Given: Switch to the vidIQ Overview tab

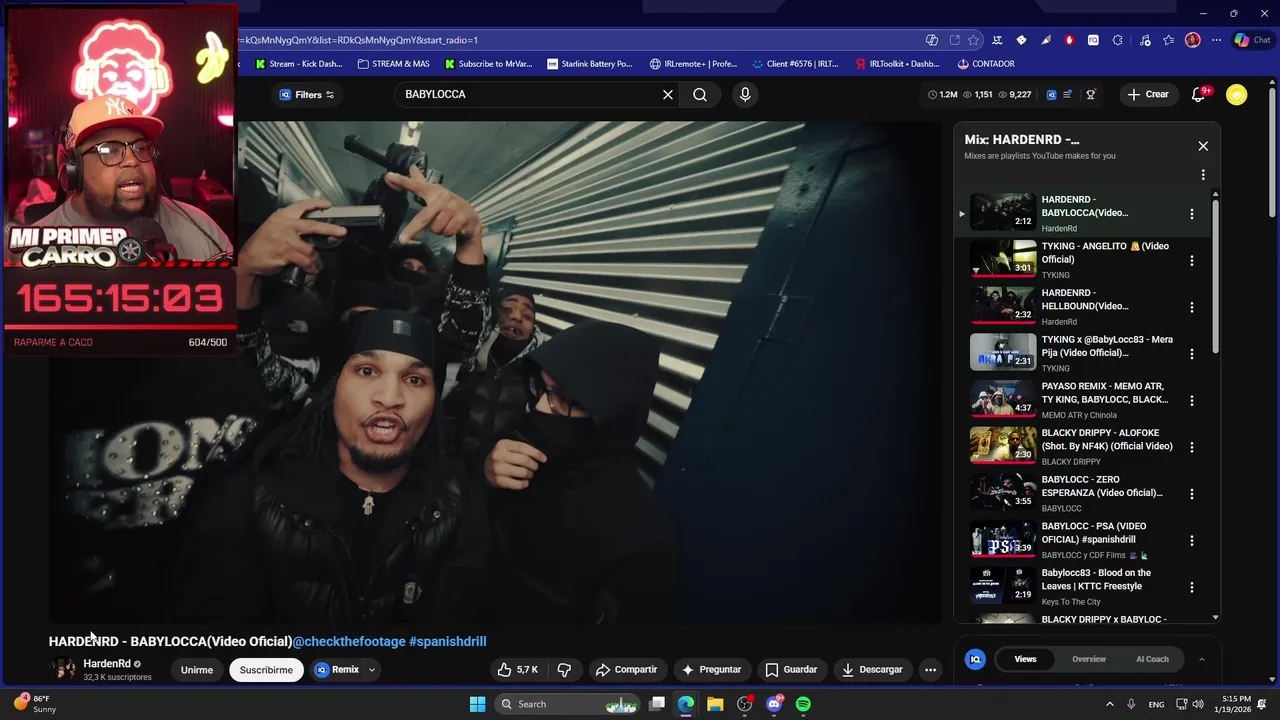Looking at the screenshot, I should (1089, 659).
